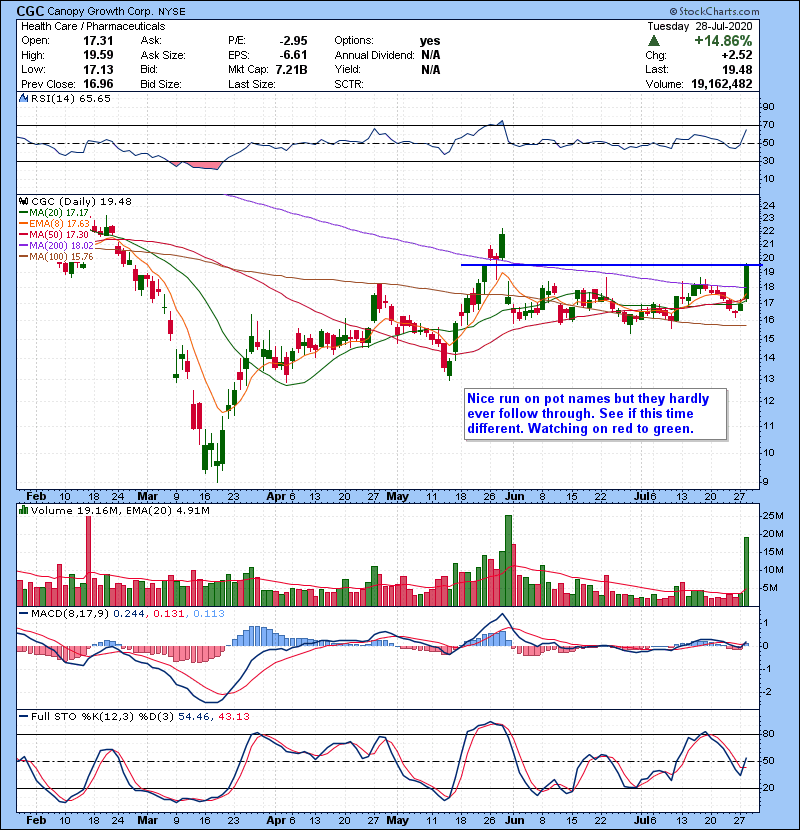Viewport: 800px width, 830px height.
Task: Click the MA(20) 17.17 legend entry
Action: coord(54,212)
